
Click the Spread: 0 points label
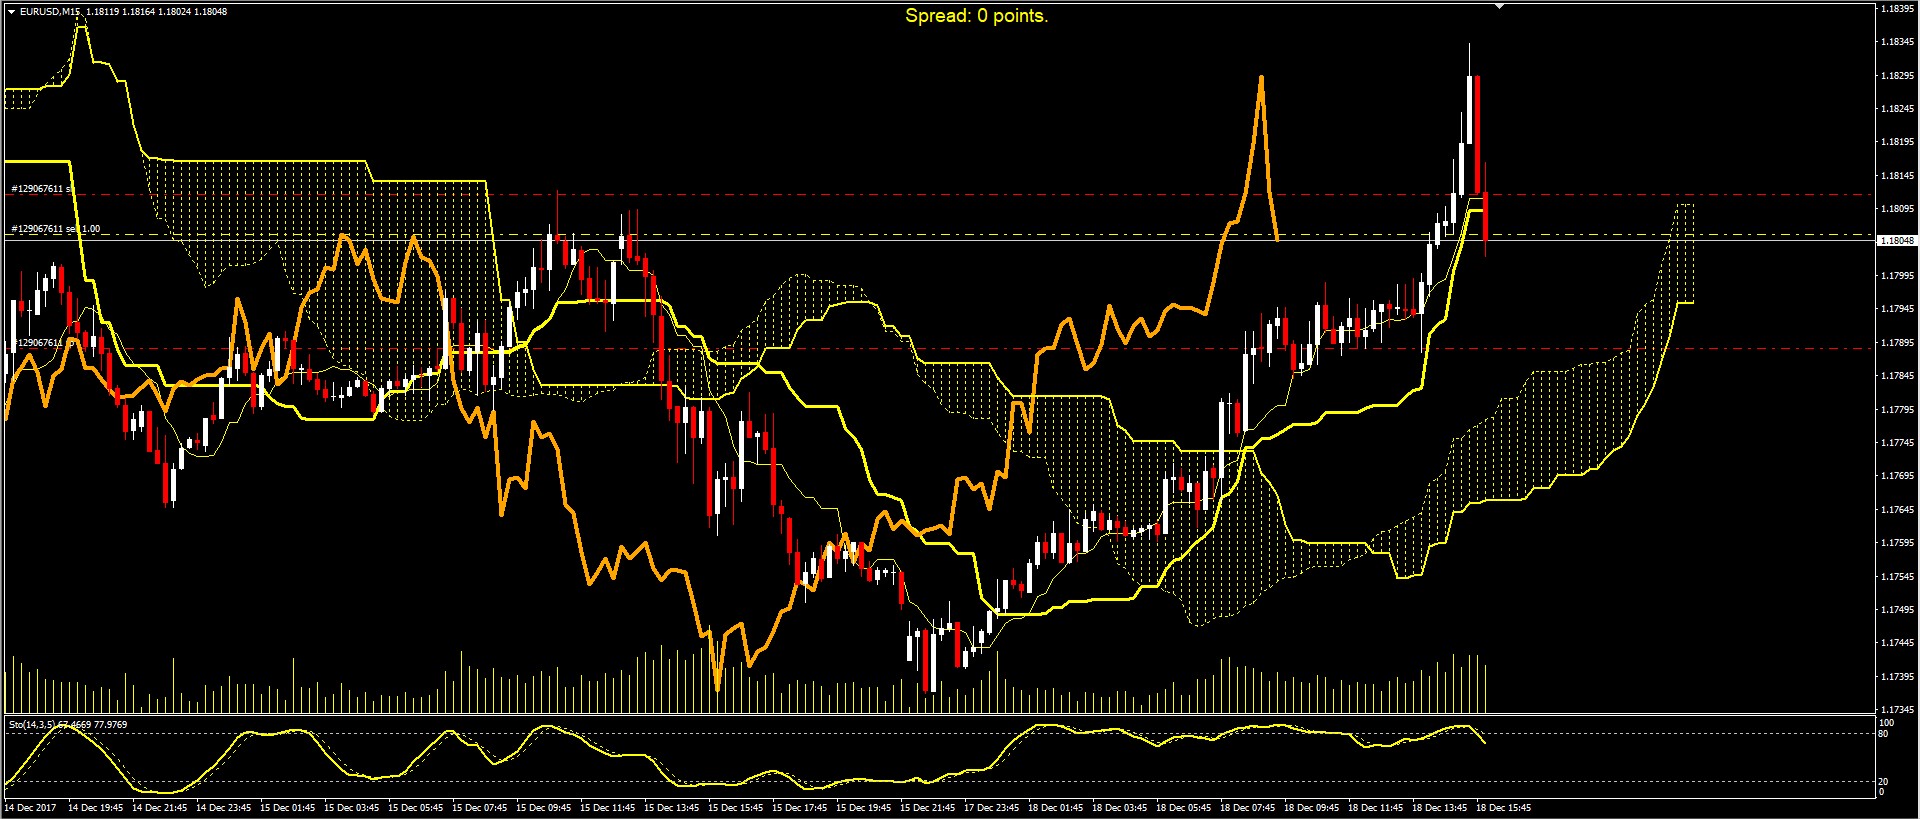tap(976, 16)
